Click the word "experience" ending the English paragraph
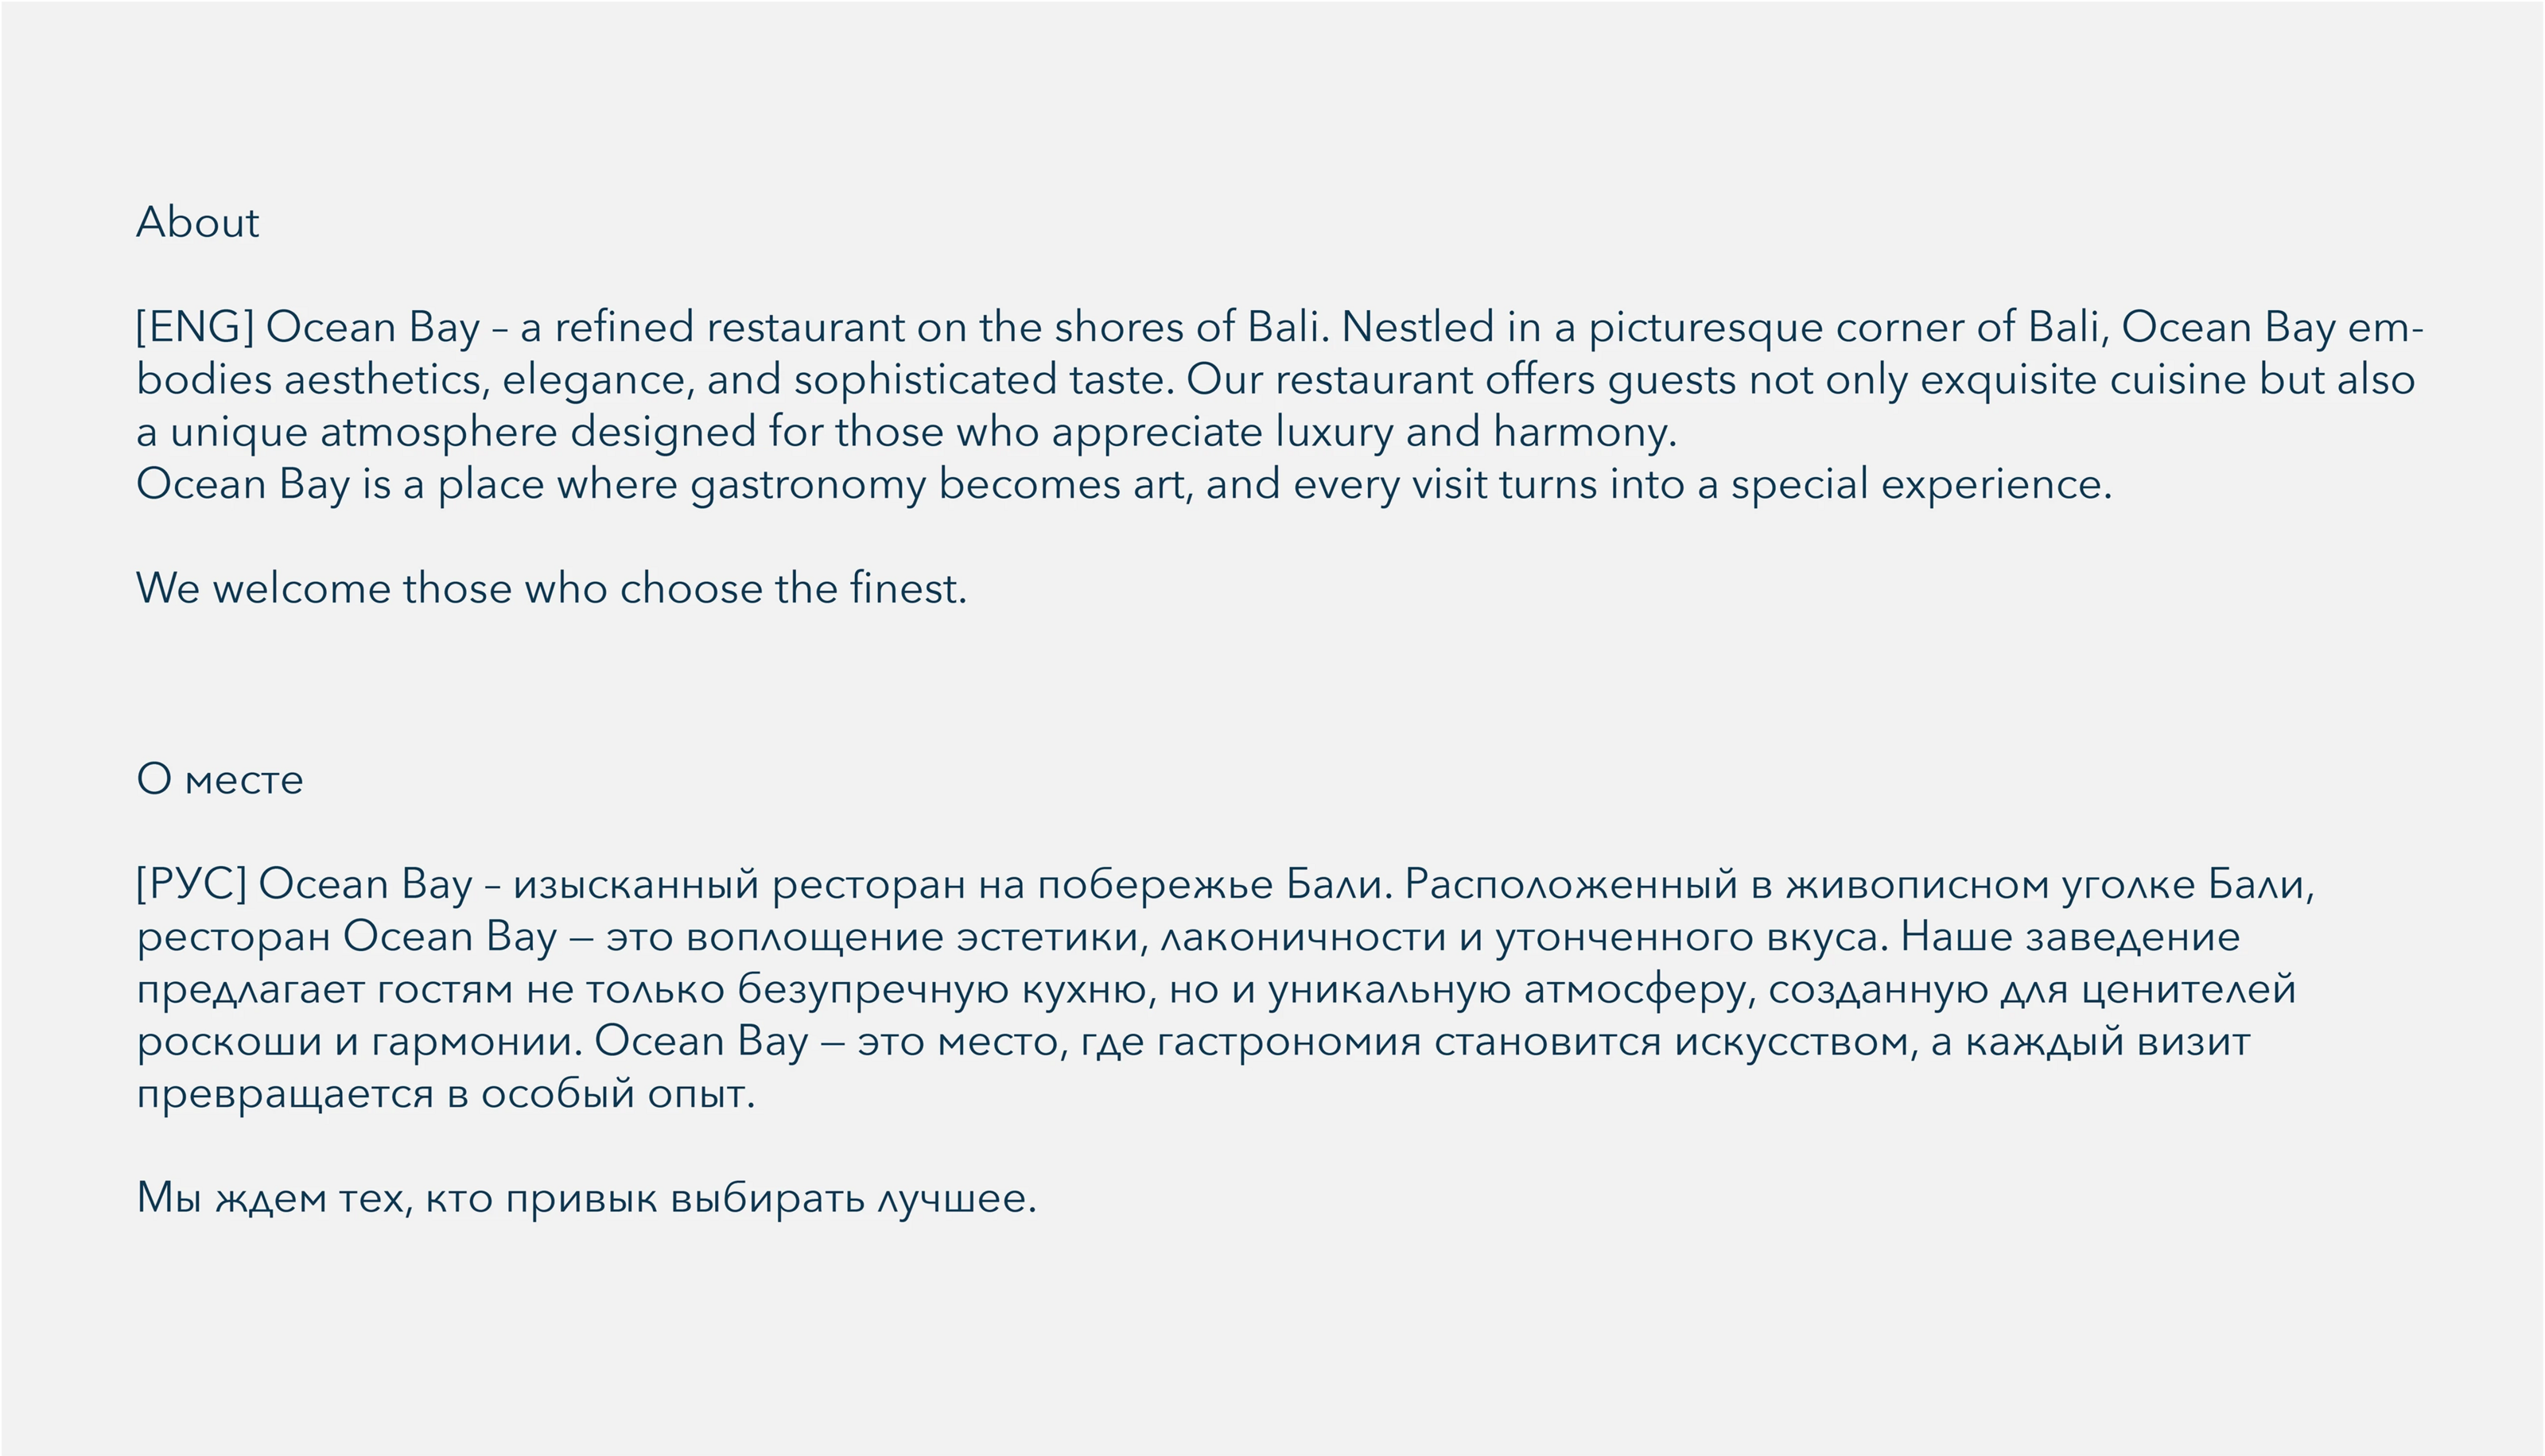The width and height of the screenshot is (2545, 1456). tap(1996, 485)
